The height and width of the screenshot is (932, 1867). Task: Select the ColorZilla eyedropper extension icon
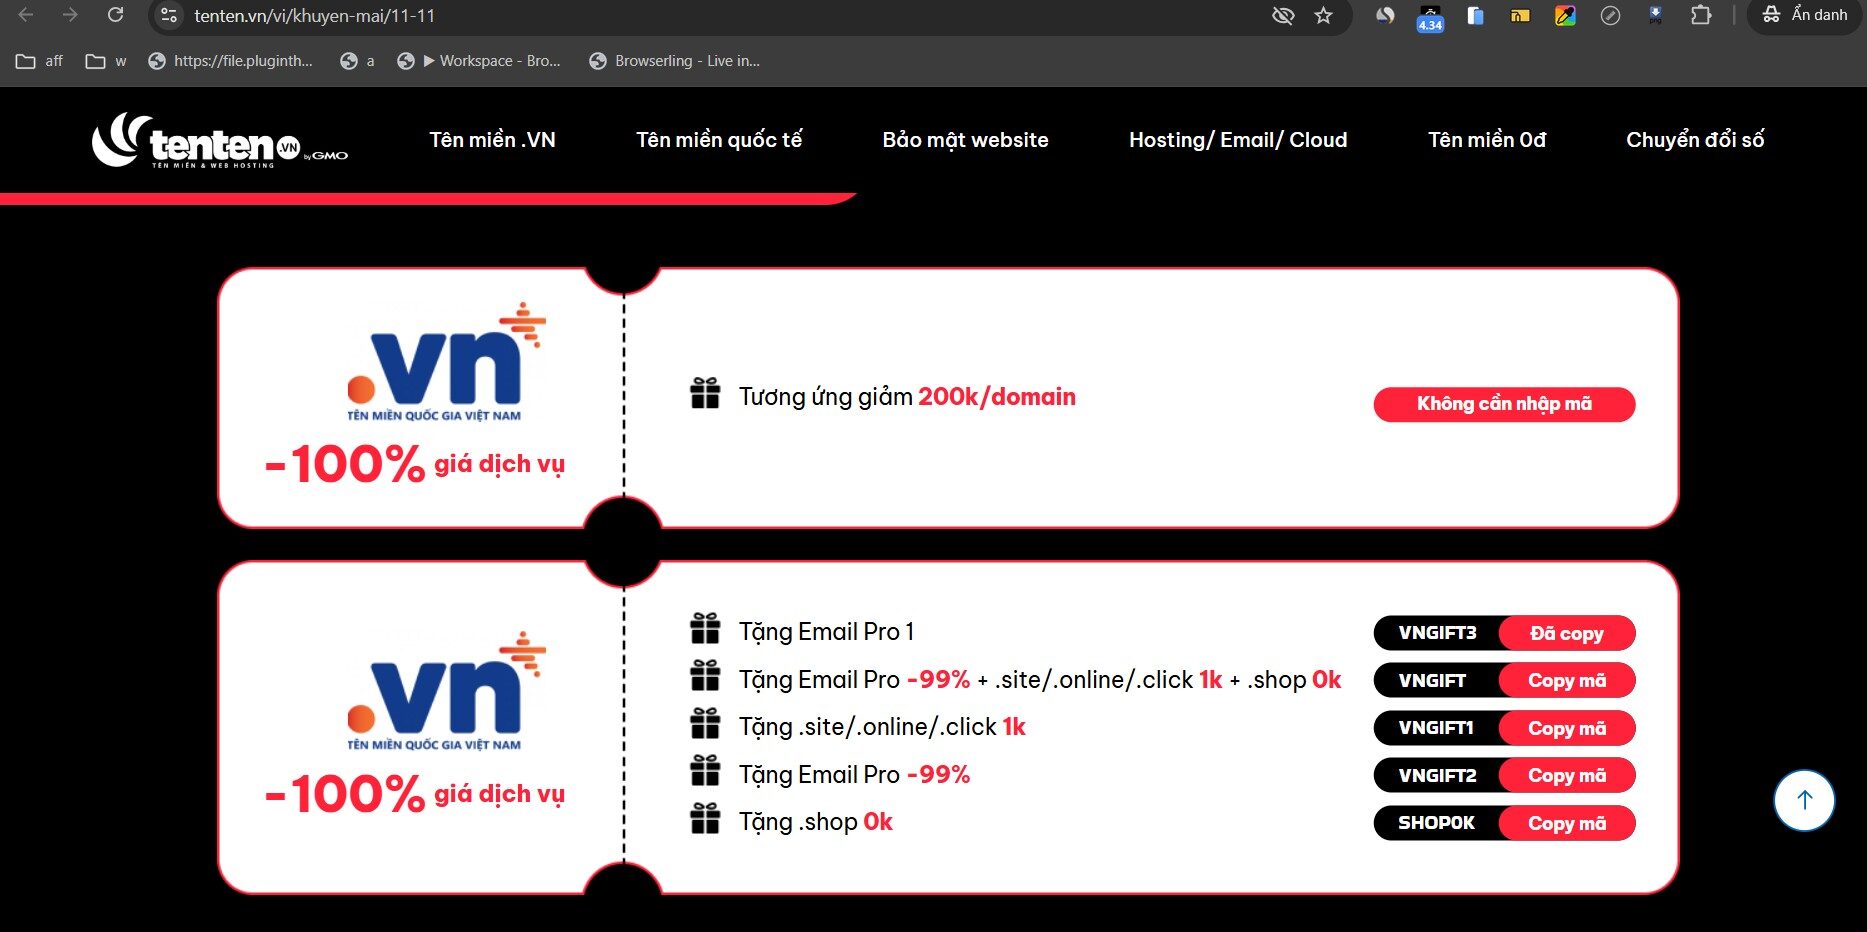[x=1566, y=16]
